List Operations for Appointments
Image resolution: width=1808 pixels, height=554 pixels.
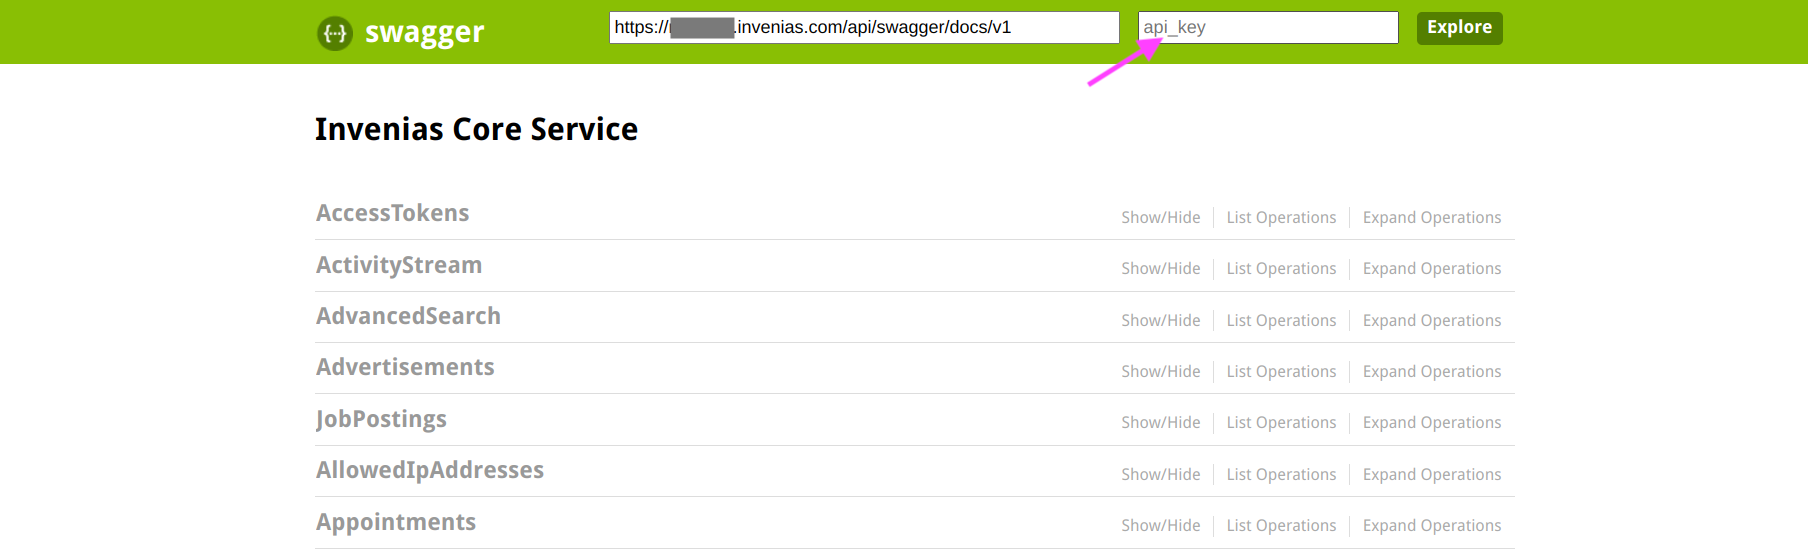1281,526
